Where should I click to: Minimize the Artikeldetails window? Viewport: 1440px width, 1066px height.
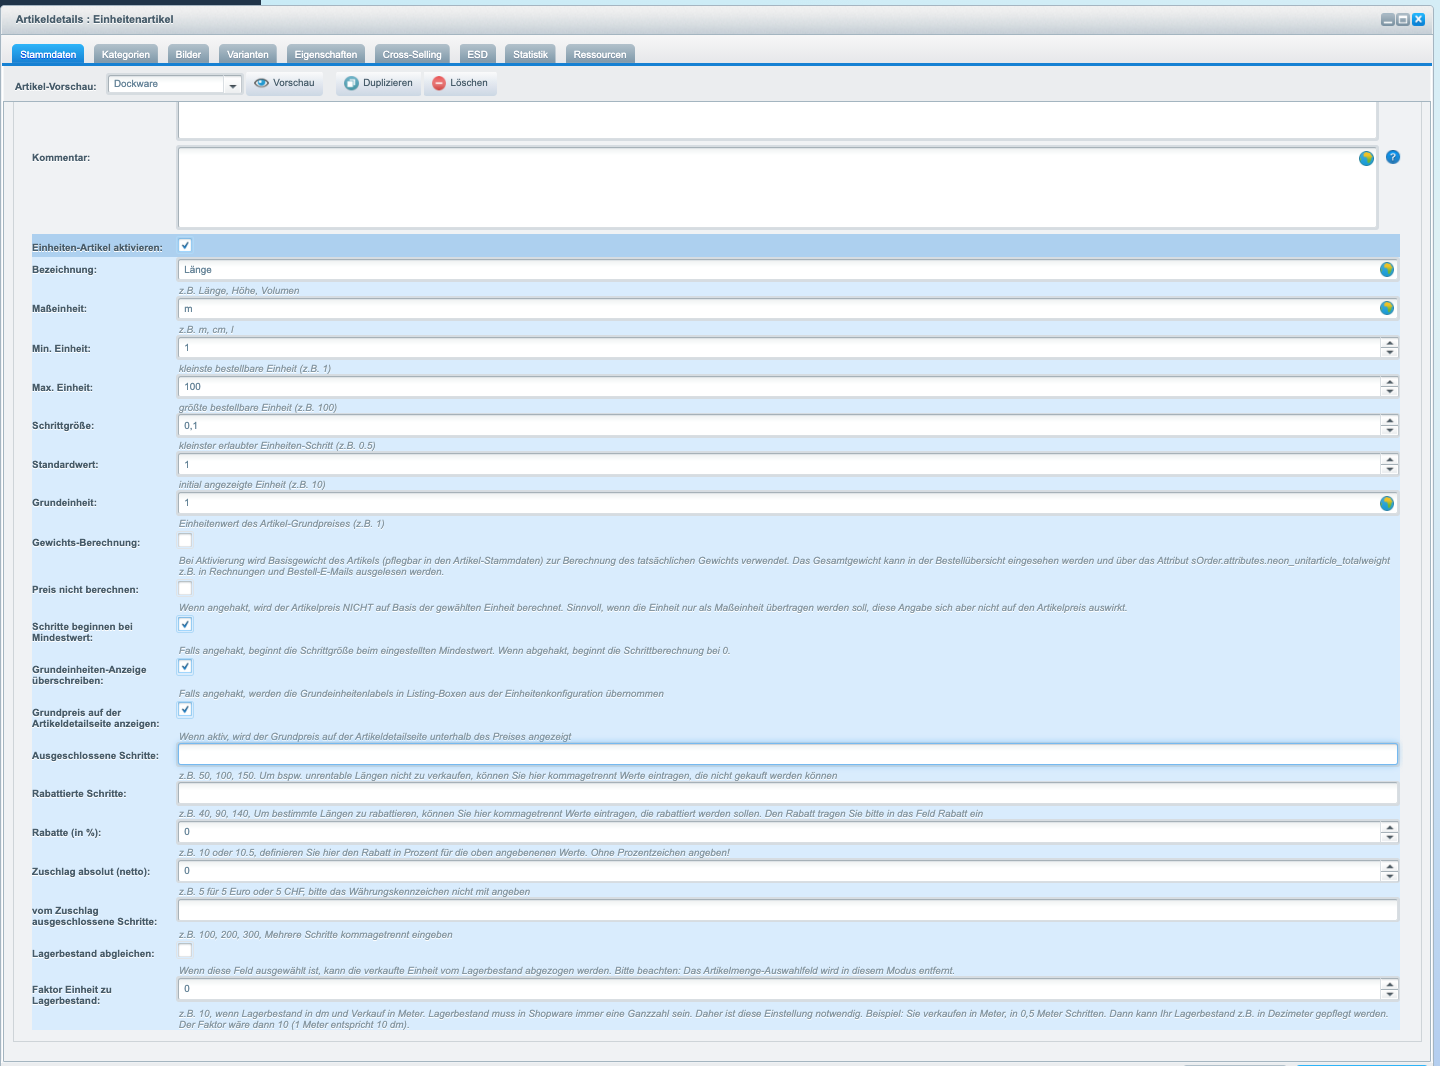tap(1388, 20)
